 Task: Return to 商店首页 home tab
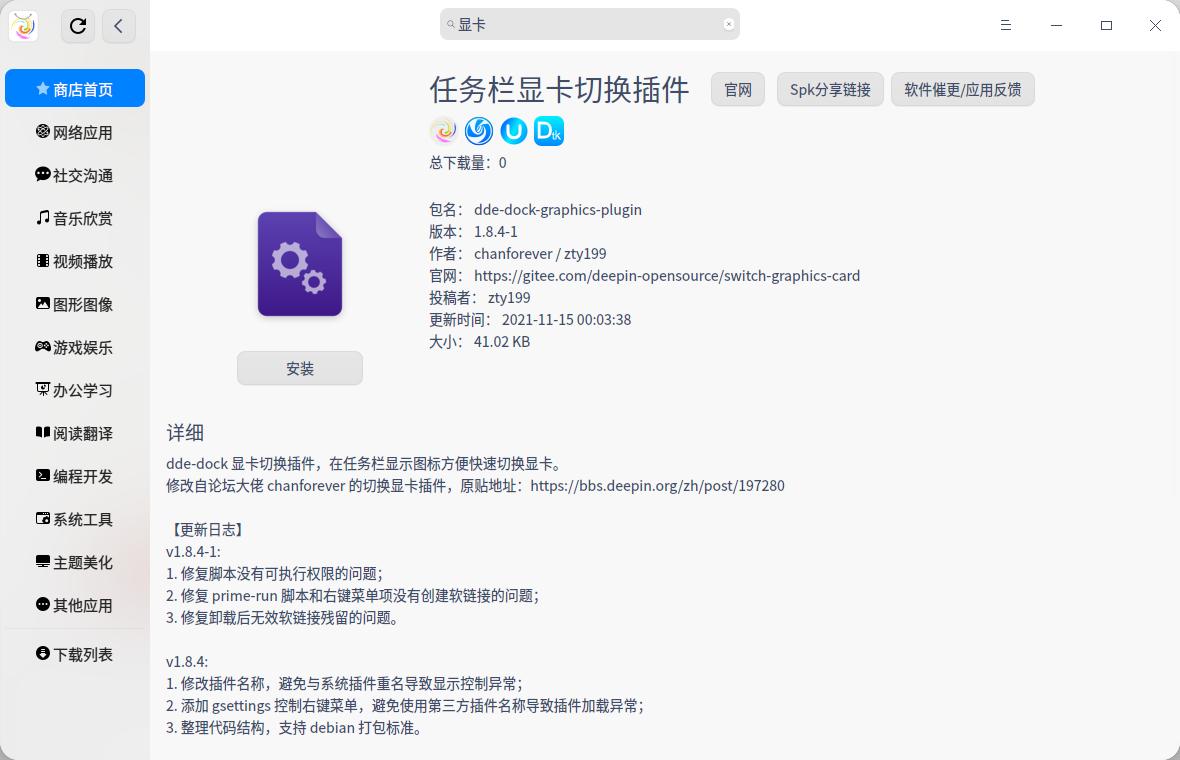coord(75,89)
